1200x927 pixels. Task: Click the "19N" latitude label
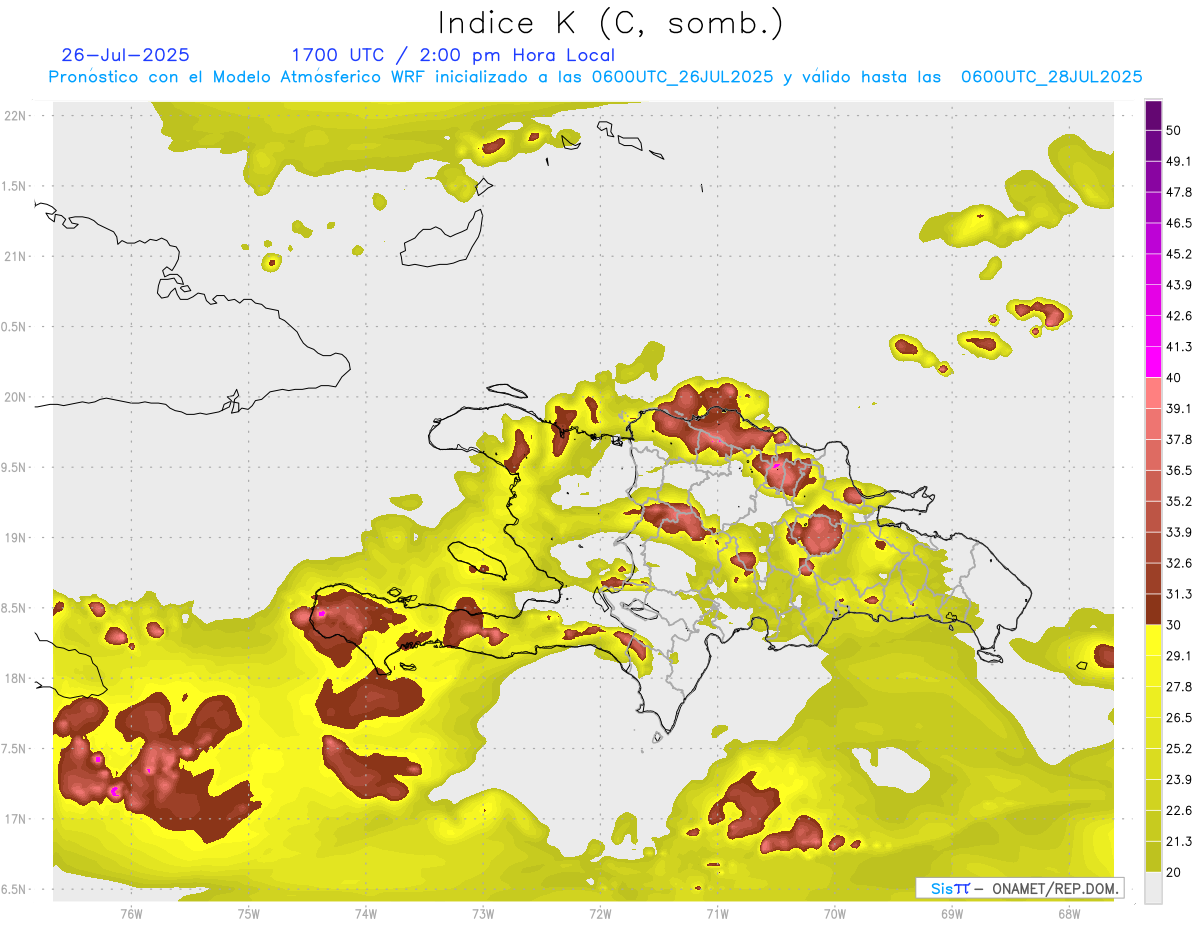click(x=16, y=537)
